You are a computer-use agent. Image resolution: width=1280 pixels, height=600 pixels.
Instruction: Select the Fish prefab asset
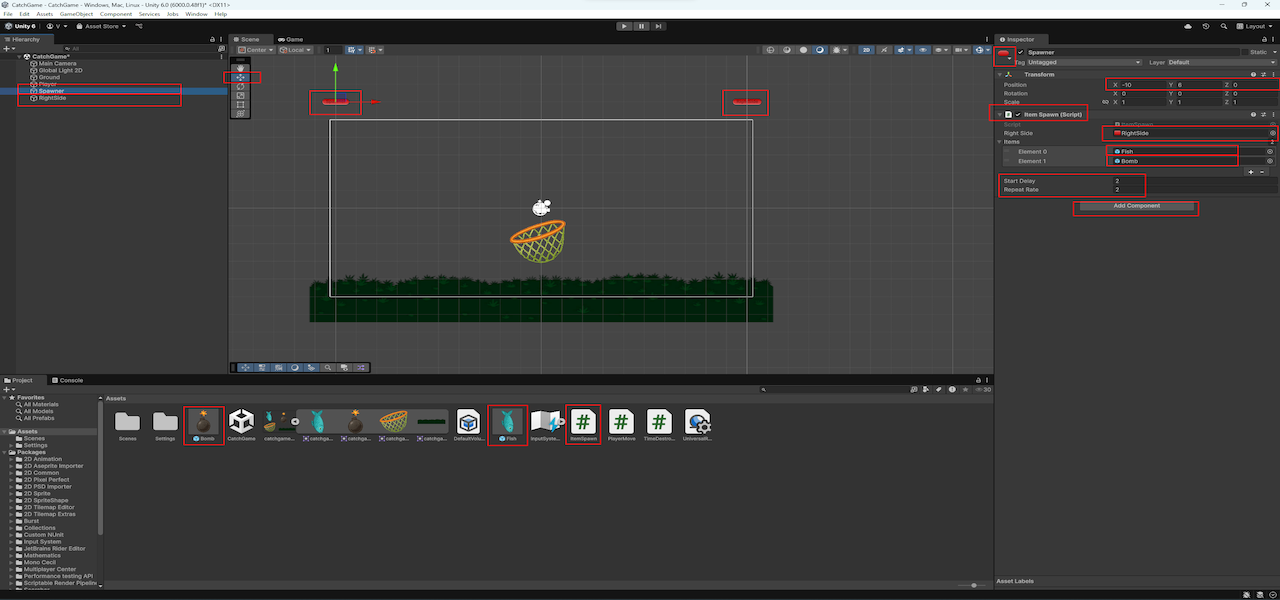pyautogui.click(x=508, y=426)
